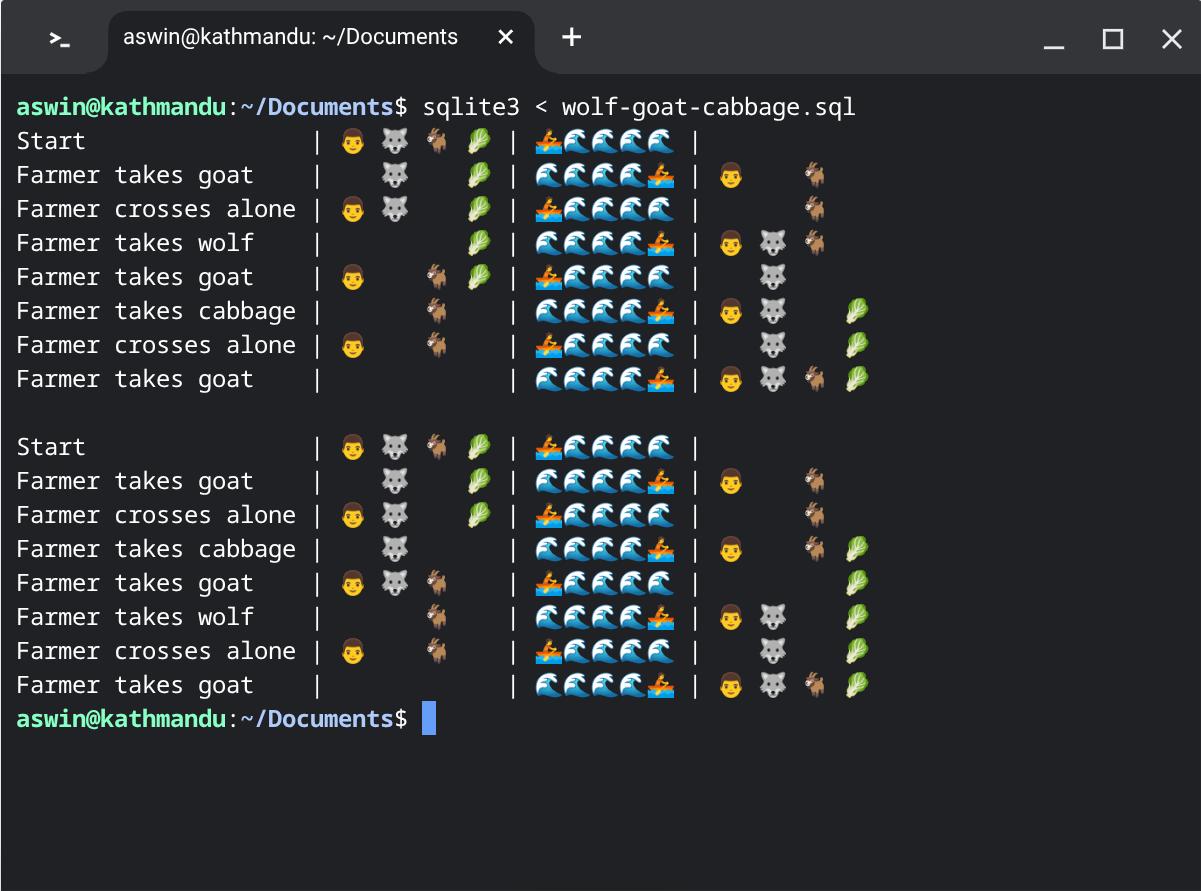Select the aswin@kathmandu: ~/Documents tab

point(290,38)
